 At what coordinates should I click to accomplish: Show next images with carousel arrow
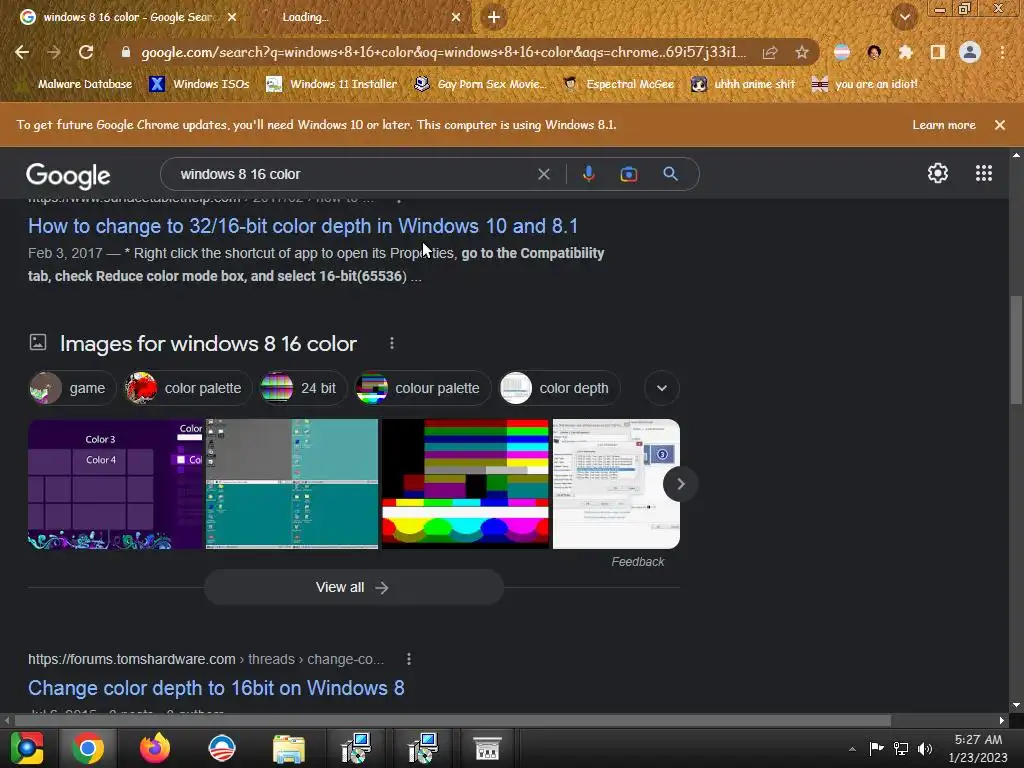[680, 484]
